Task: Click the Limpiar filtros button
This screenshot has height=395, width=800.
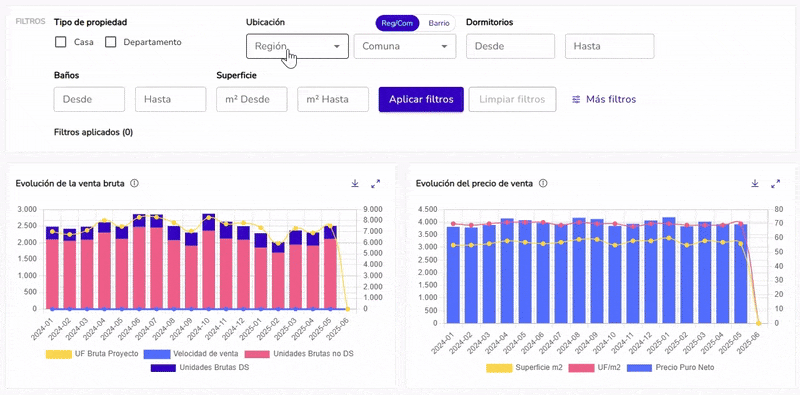Action: pyautogui.click(x=512, y=100)
